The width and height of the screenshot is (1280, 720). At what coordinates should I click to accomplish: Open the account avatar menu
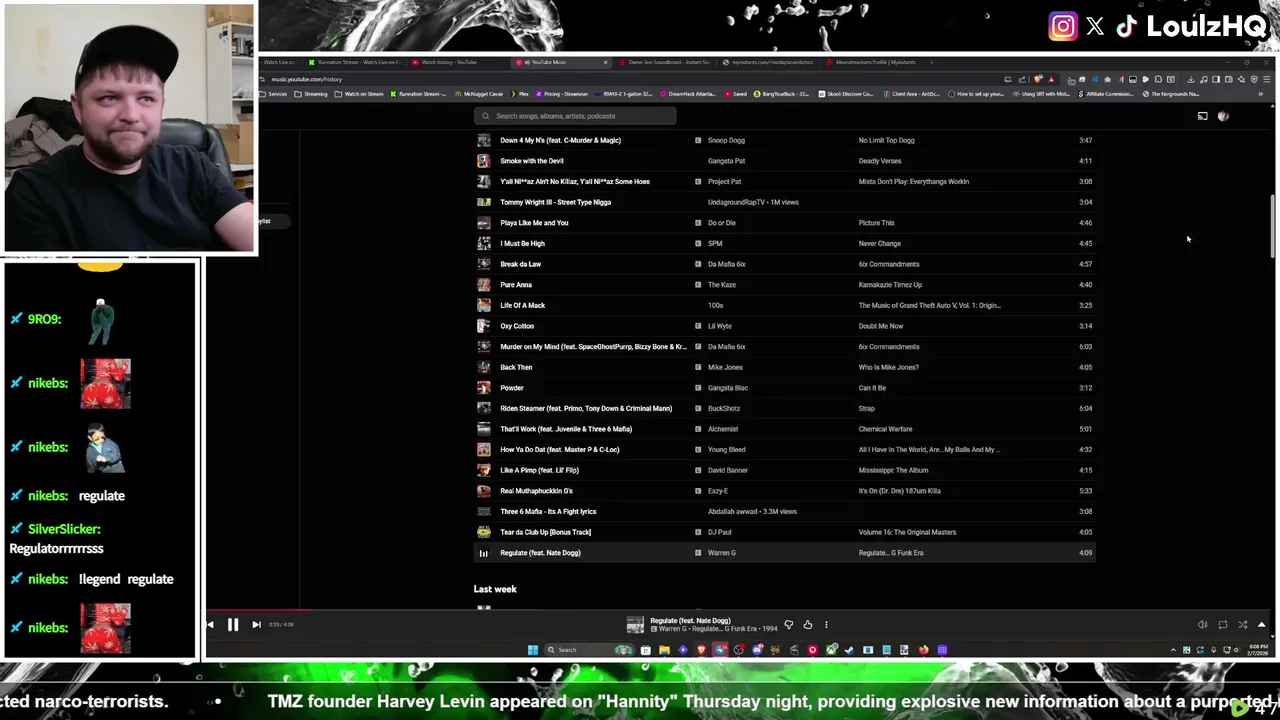pos(1223,116)
